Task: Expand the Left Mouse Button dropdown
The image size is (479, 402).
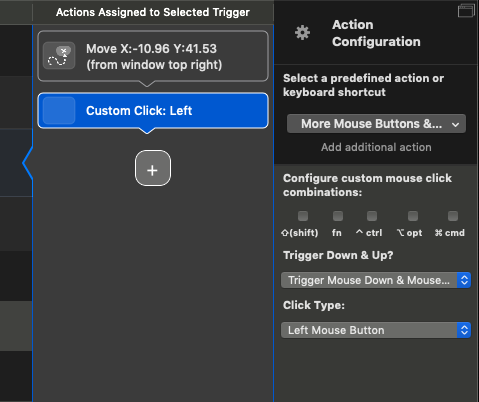Action: (376, 330)
